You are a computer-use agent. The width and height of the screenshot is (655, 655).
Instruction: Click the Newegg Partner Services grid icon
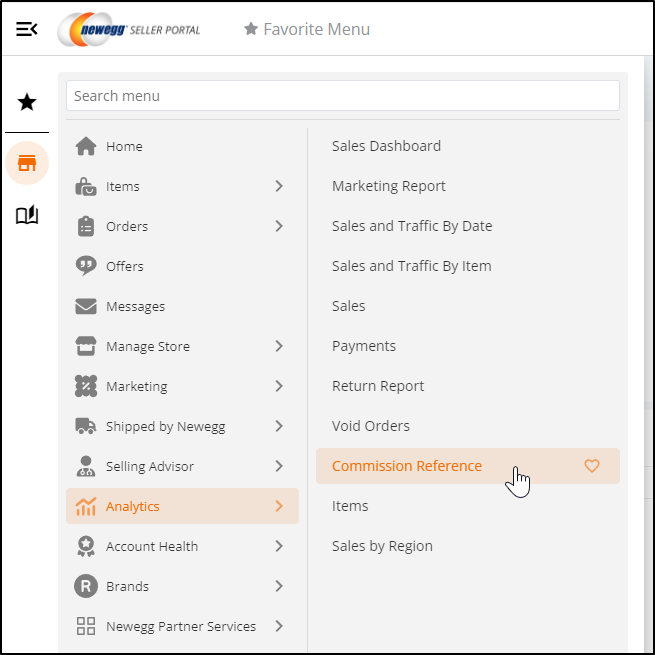(x=86, y=626)
